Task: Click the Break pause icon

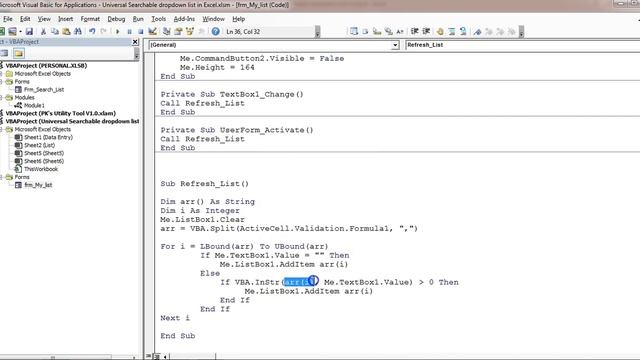Action: (x=129, y=31)
